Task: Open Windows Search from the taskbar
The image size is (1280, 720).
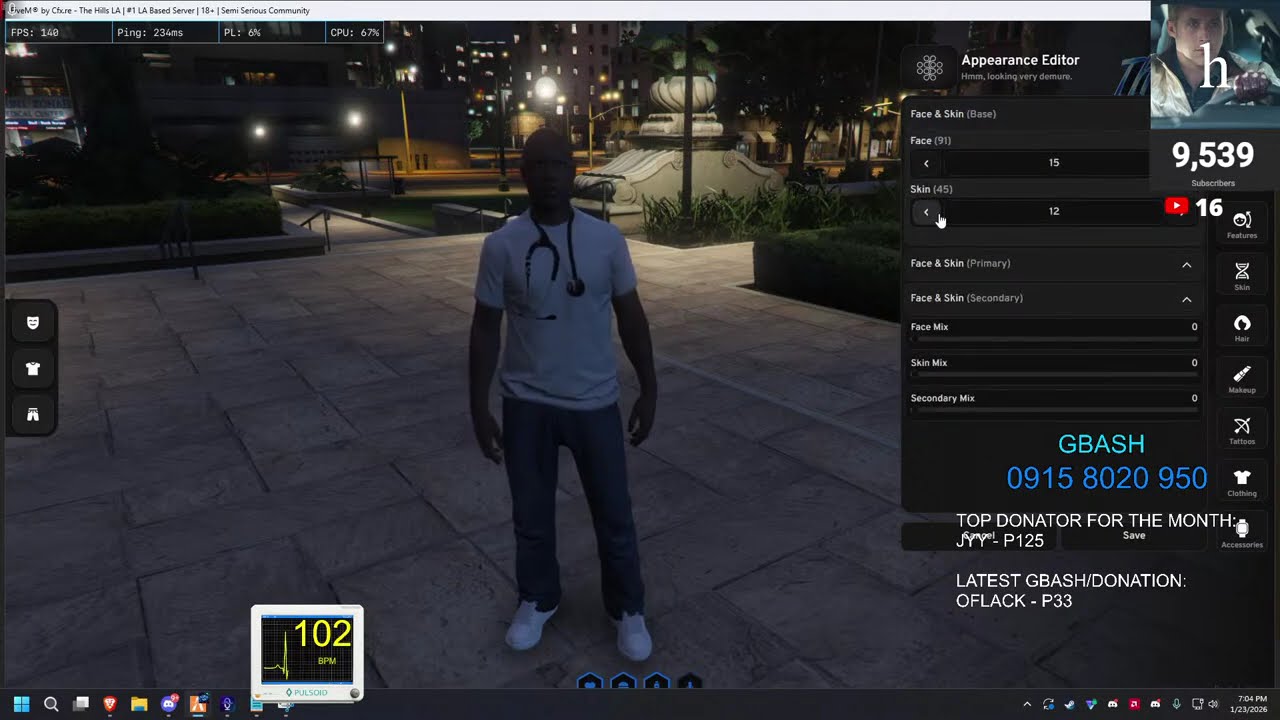Action: pos(51,704)
